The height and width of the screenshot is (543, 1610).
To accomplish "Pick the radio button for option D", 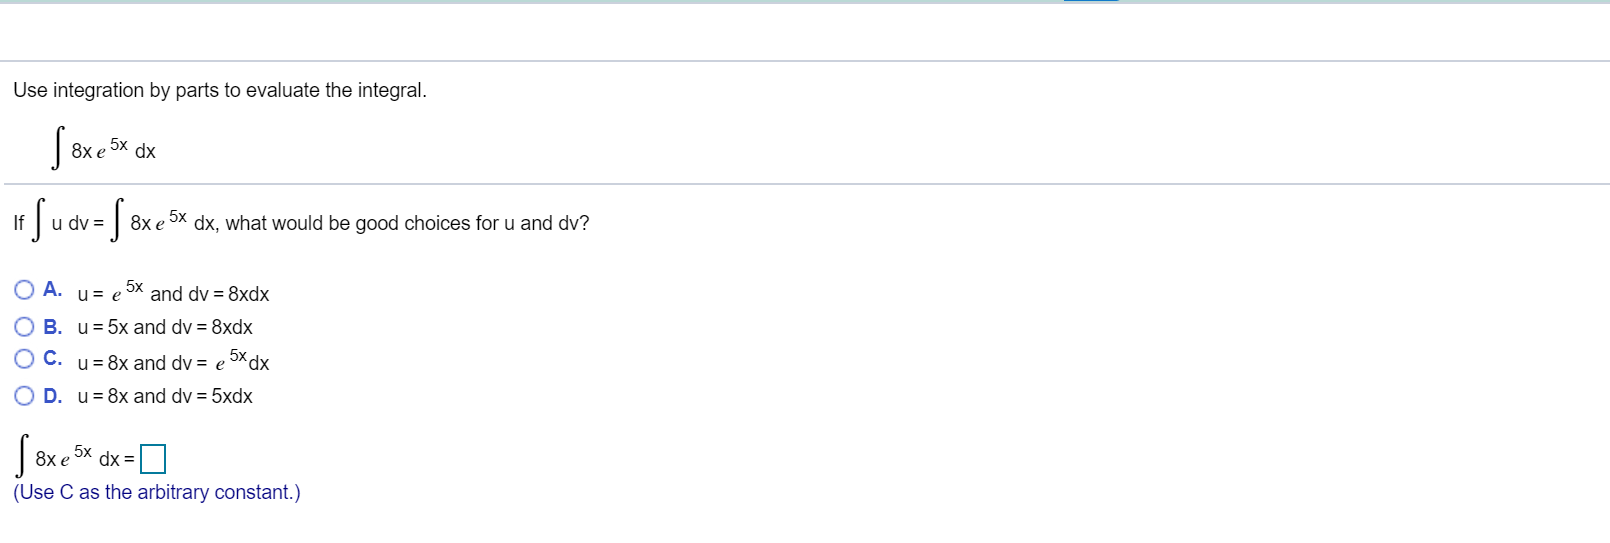I will coord(24,396).
